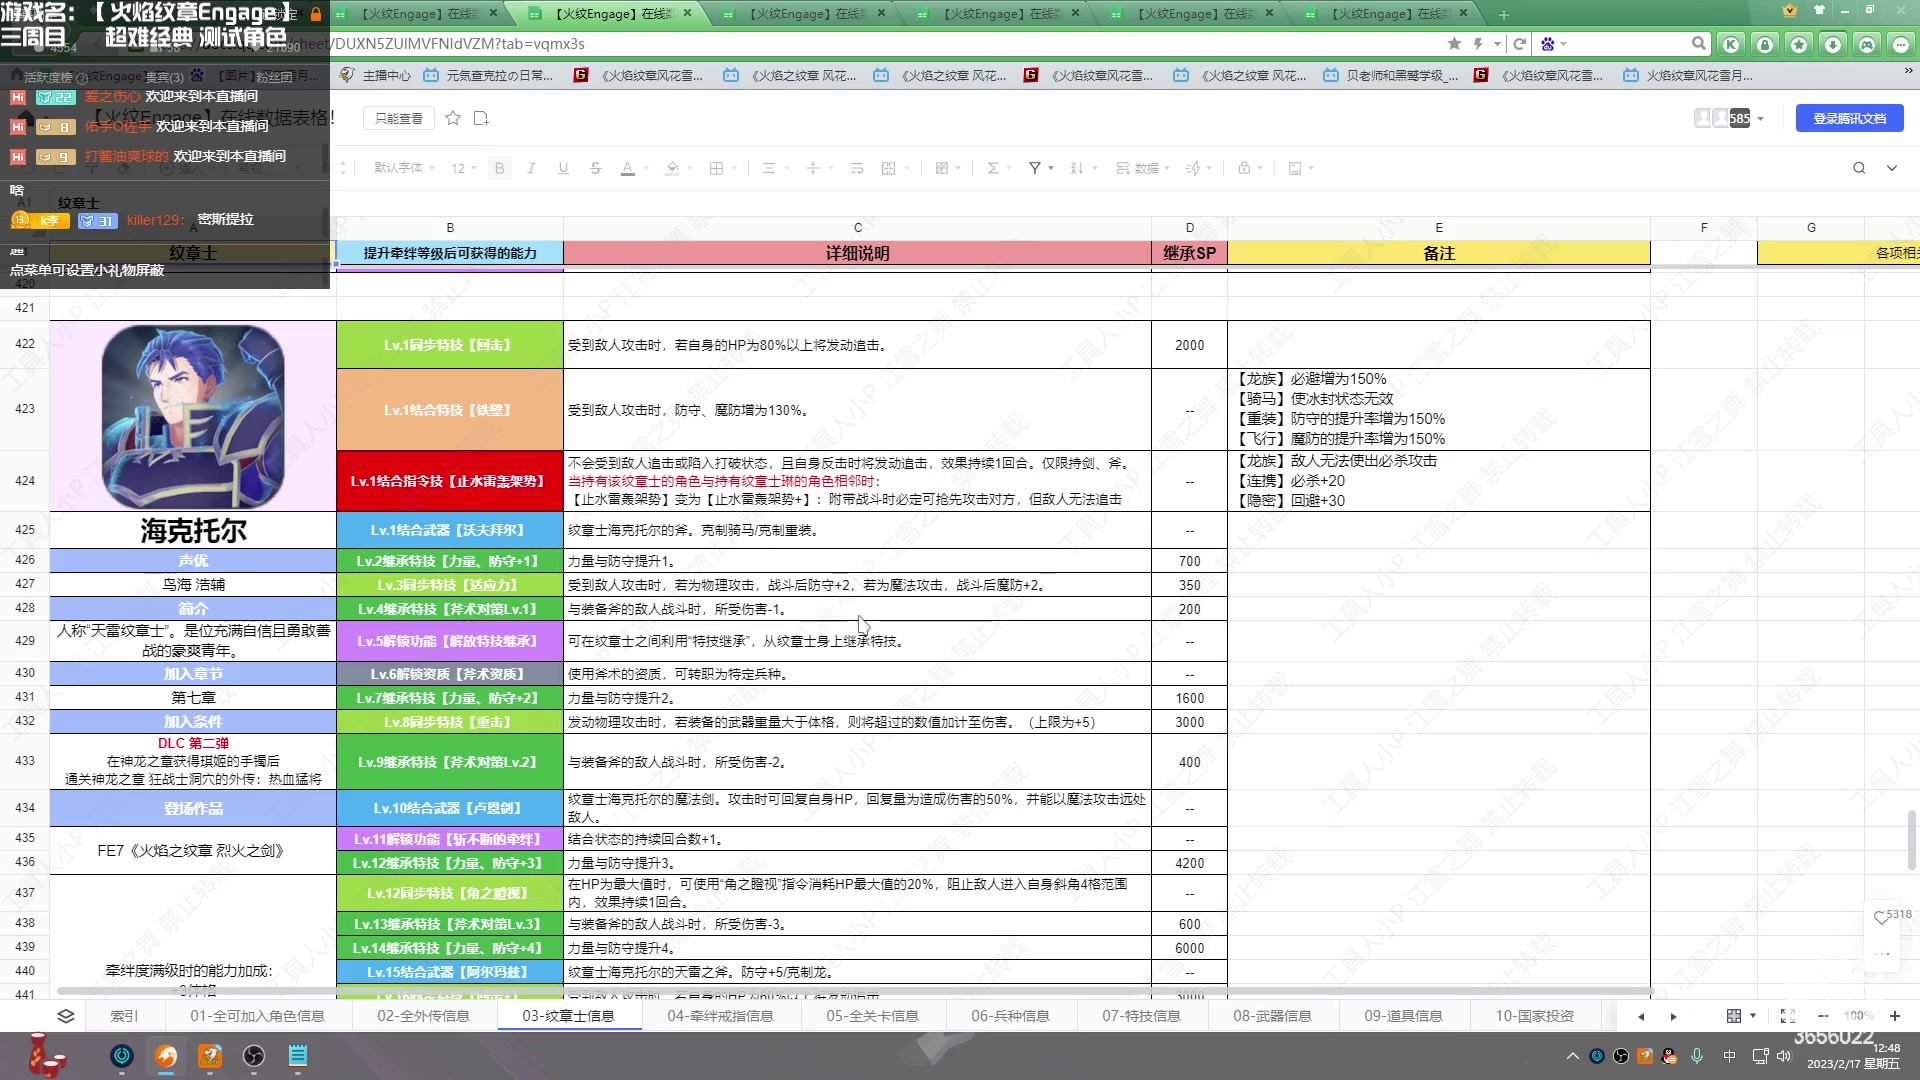
Task: Open the 07-特技信息 sheet tab
Action: click(1141, 1016)
